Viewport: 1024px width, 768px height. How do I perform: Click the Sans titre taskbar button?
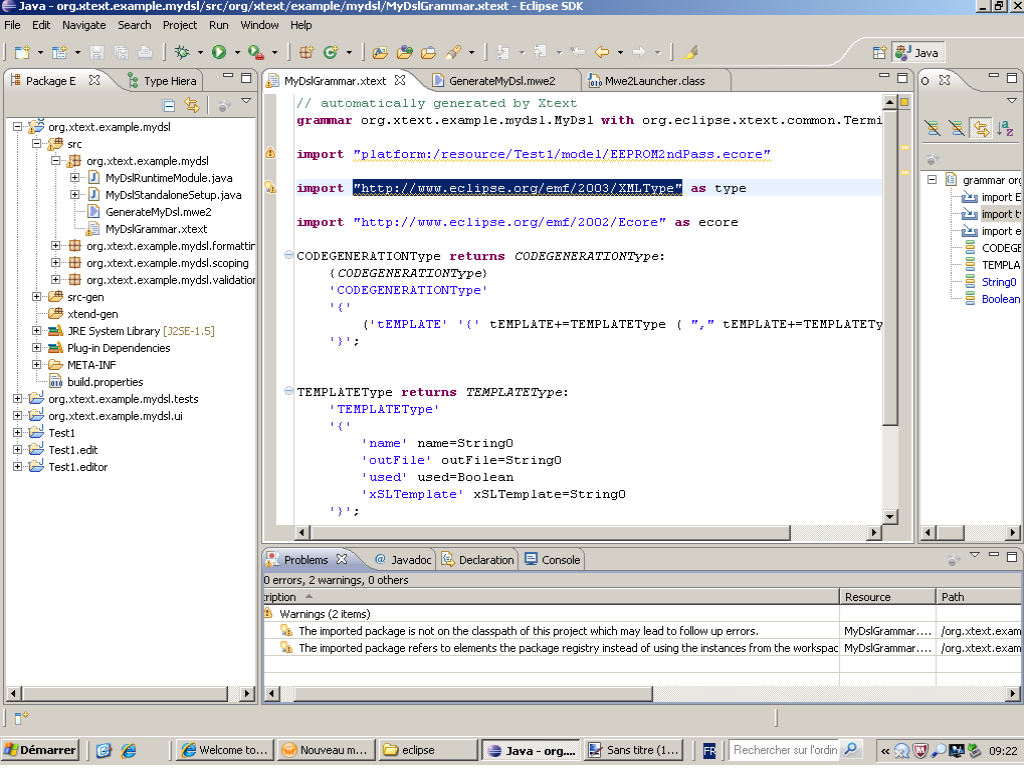pos(633,750)
